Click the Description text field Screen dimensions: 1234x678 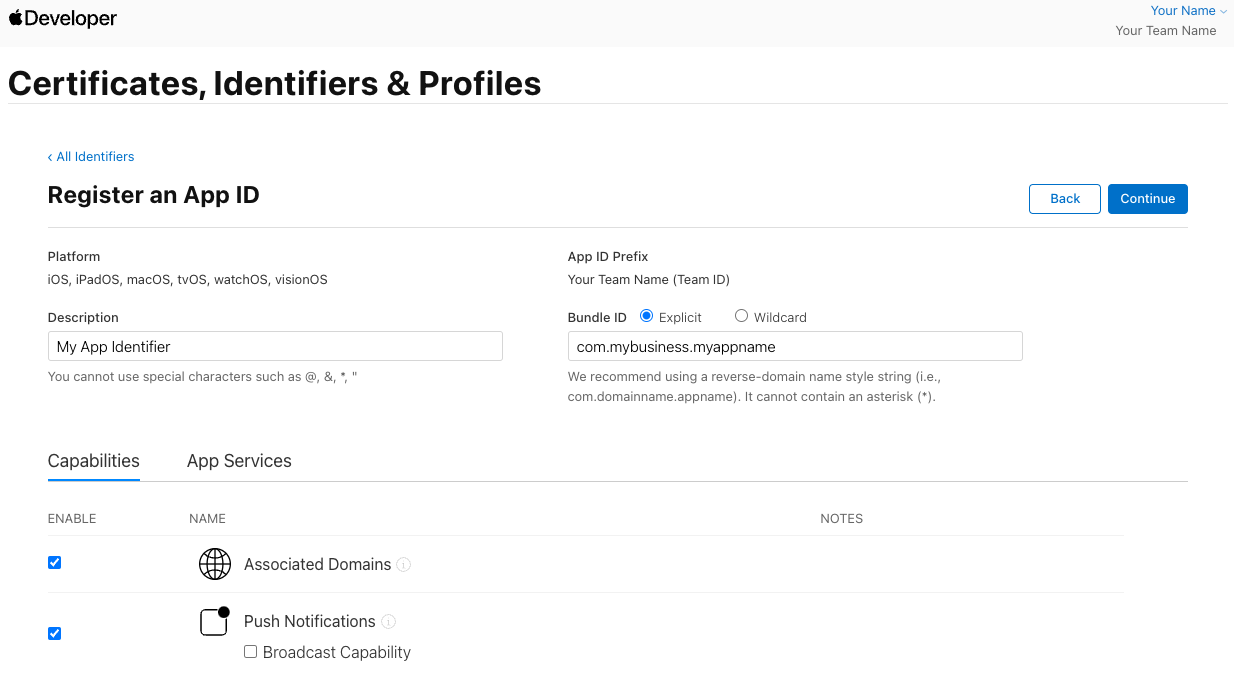(275, 347)
